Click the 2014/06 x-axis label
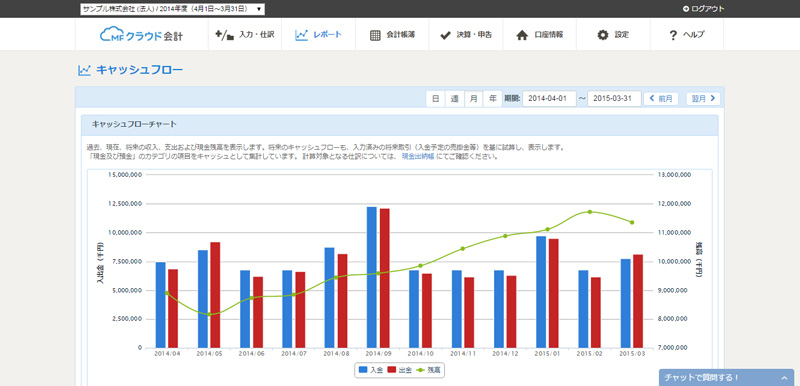 [252, 353]
